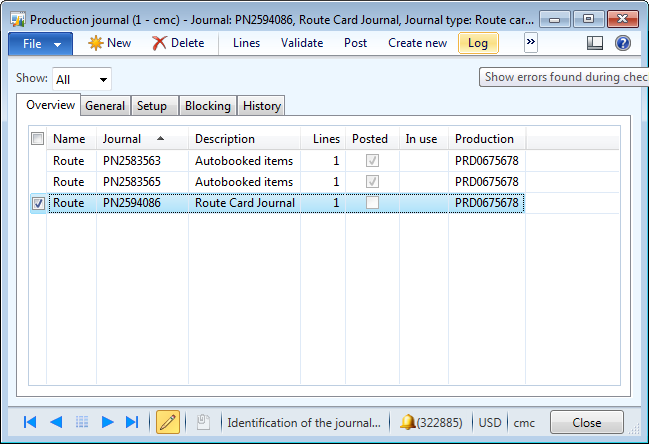Click the Lines value 1 for PN2594086

323,203
